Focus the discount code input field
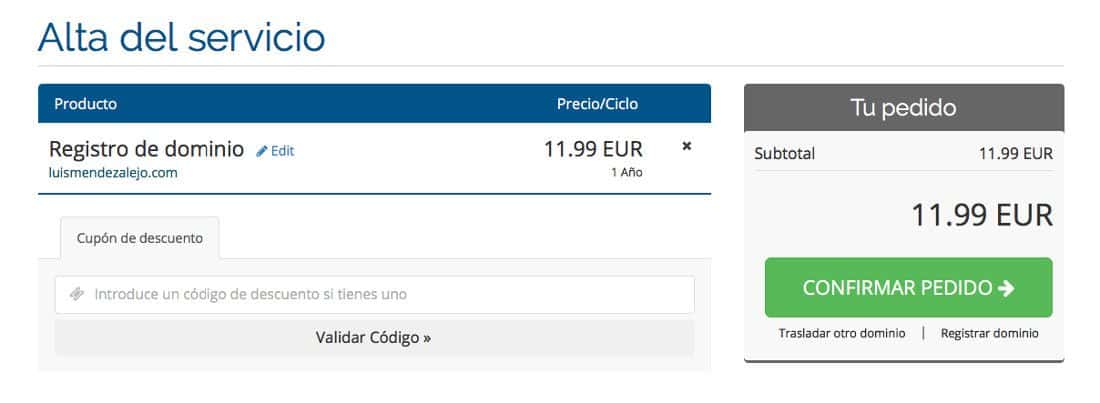Image resolution: width=1100 pixels, height=403 pixels. [375, 294]
